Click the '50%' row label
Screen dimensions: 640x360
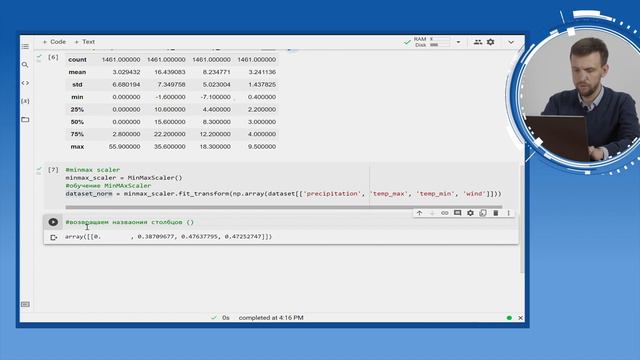(x=77, y=122)
